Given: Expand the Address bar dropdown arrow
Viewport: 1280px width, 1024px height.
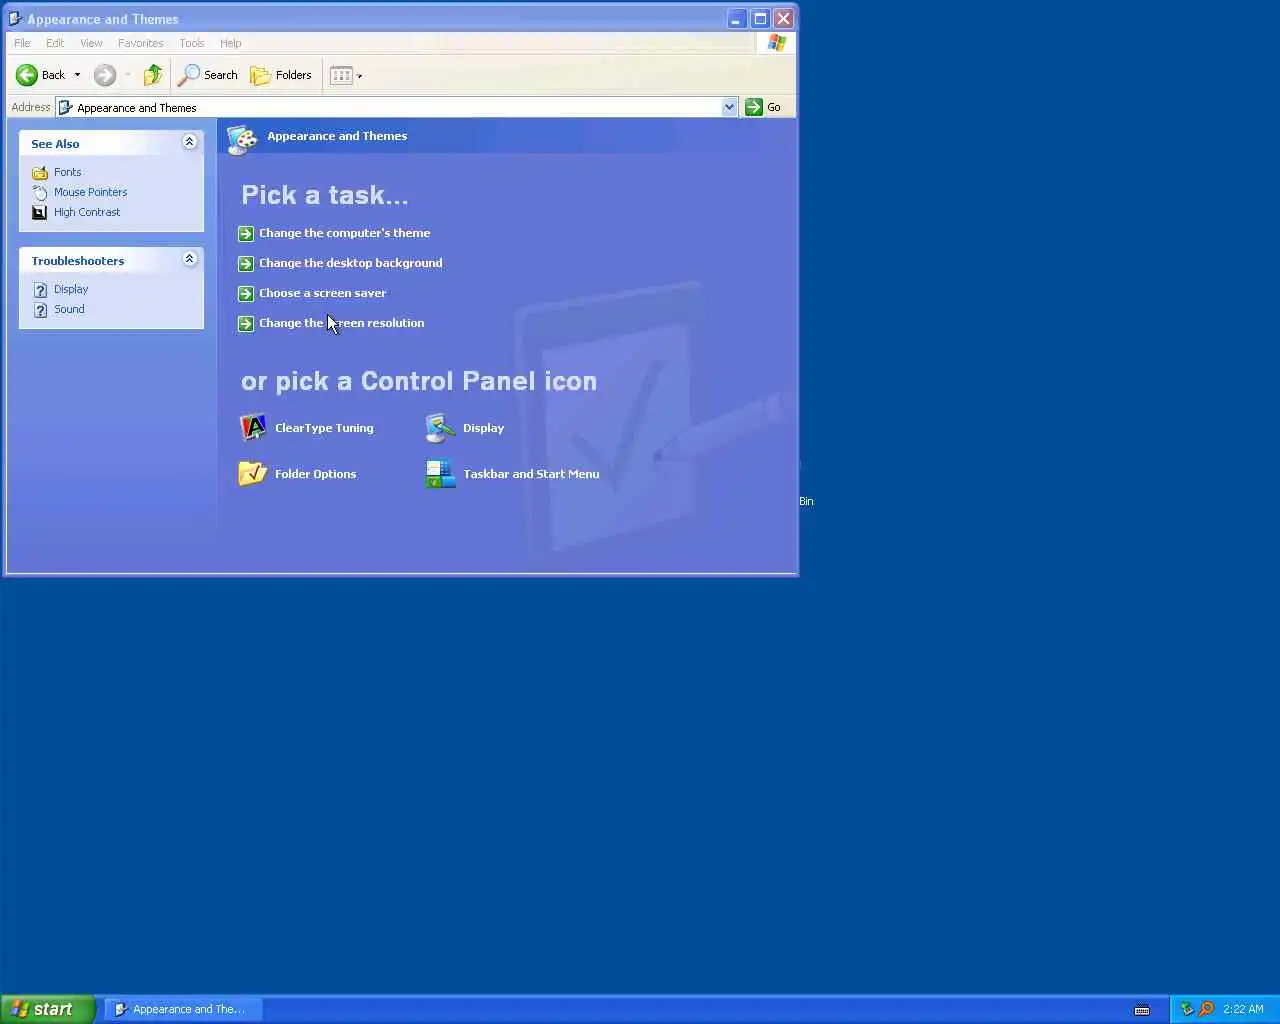Looking at the screenshot, I should (x=729, y=107).
